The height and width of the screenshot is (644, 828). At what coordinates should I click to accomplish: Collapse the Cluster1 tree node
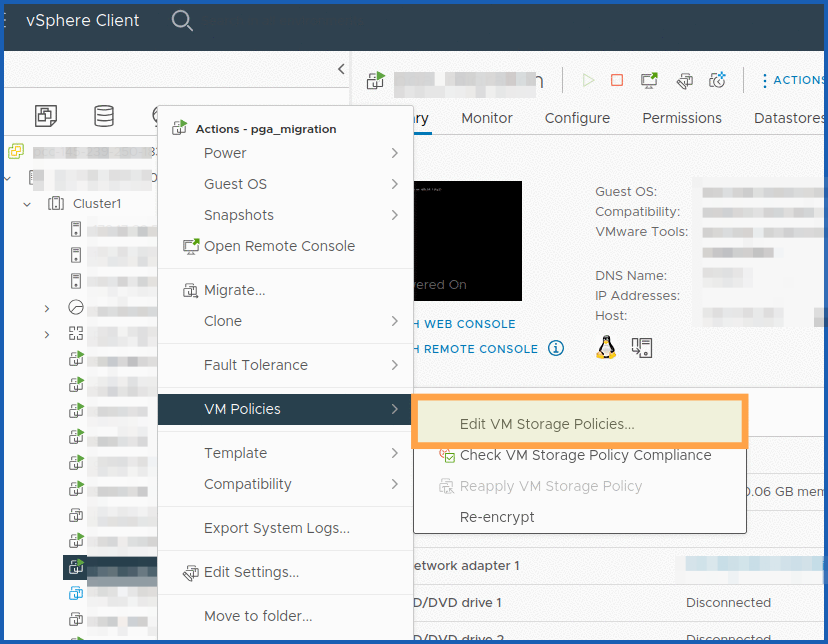click(x=27, y=203)
